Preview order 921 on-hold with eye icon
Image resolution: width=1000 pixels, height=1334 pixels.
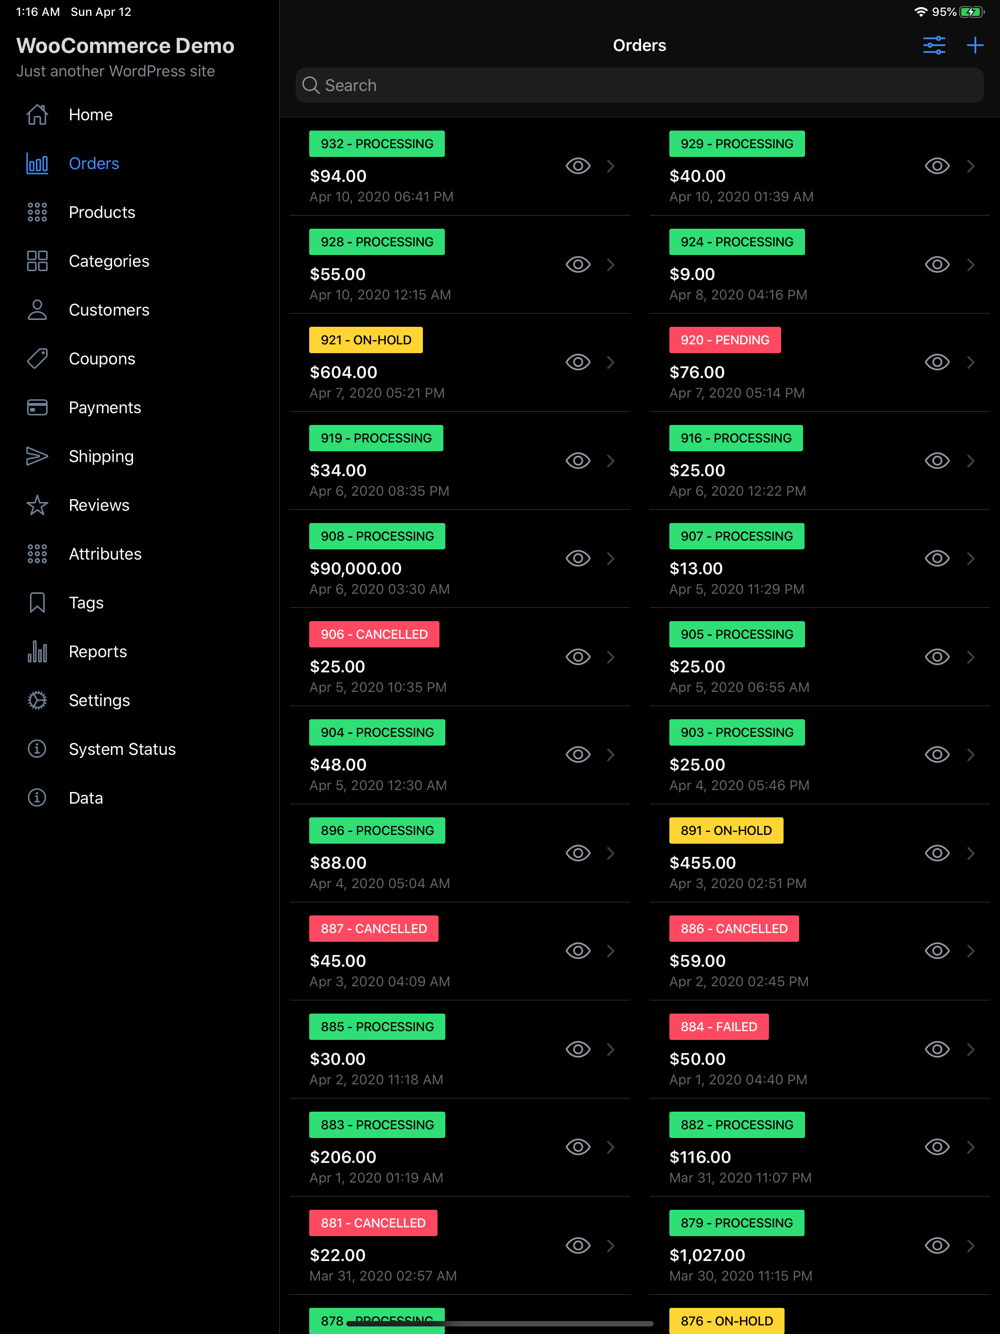coord(578,362)
